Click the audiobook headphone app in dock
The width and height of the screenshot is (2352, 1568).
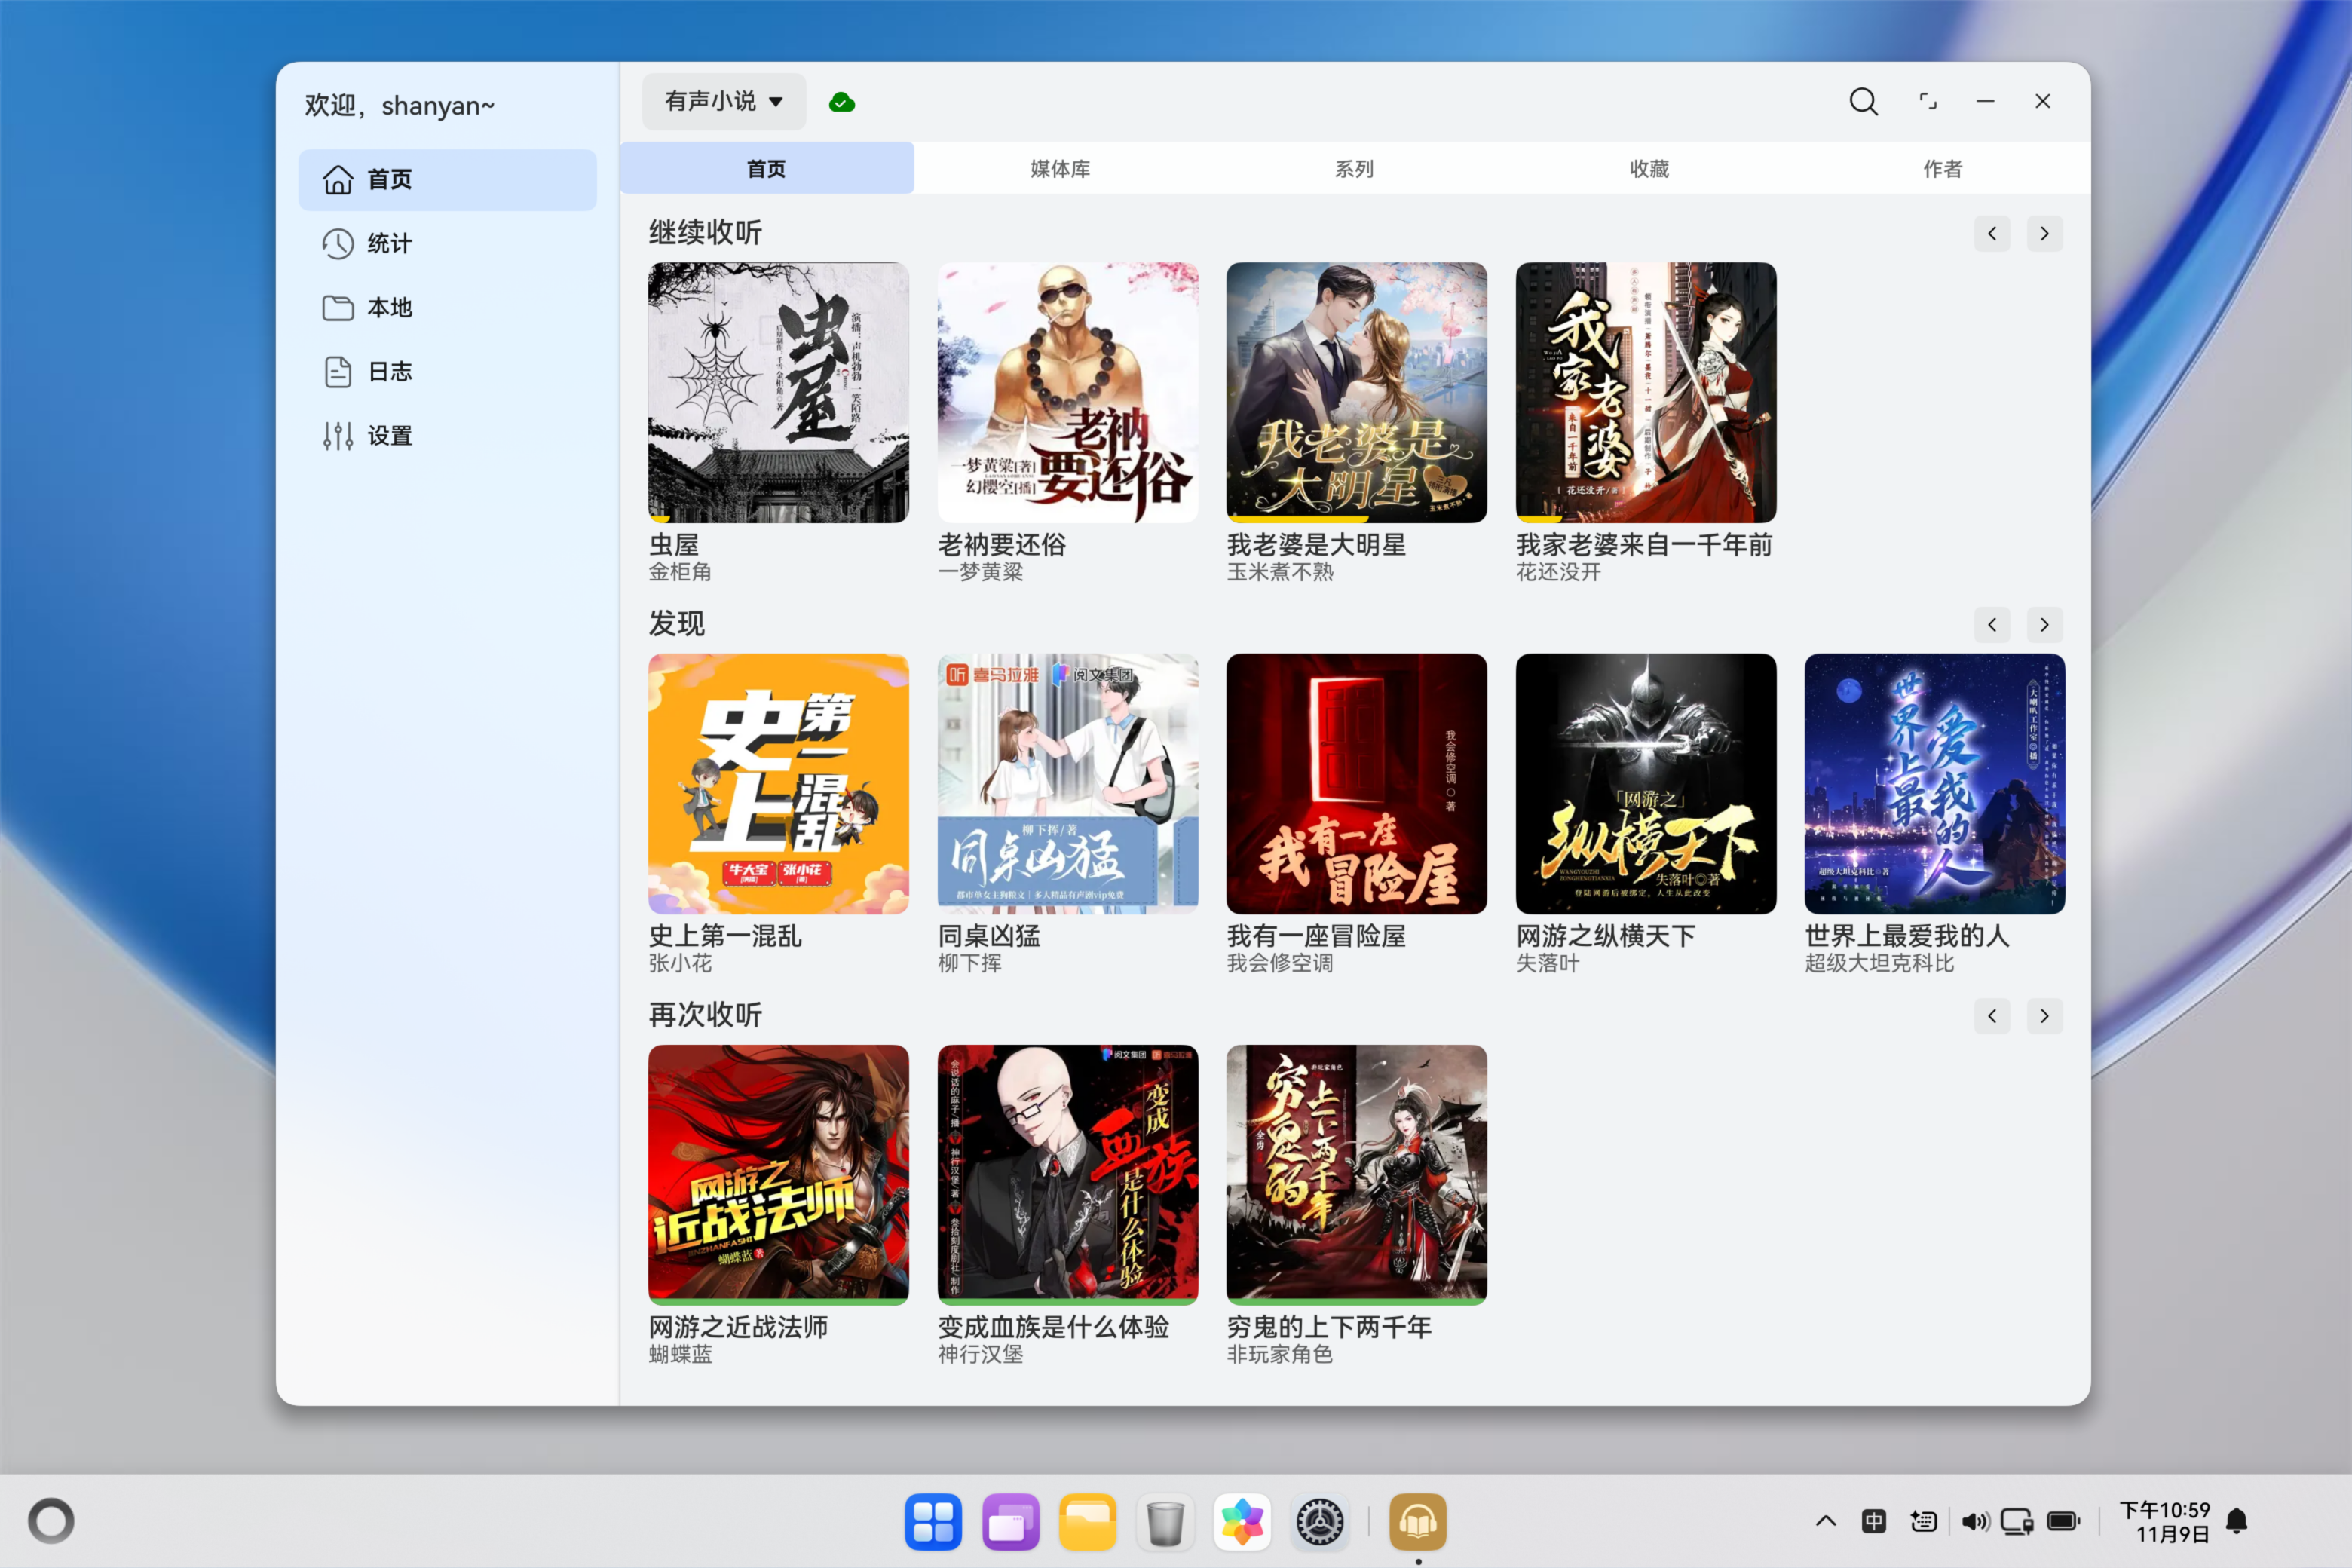(1417, 1522)
